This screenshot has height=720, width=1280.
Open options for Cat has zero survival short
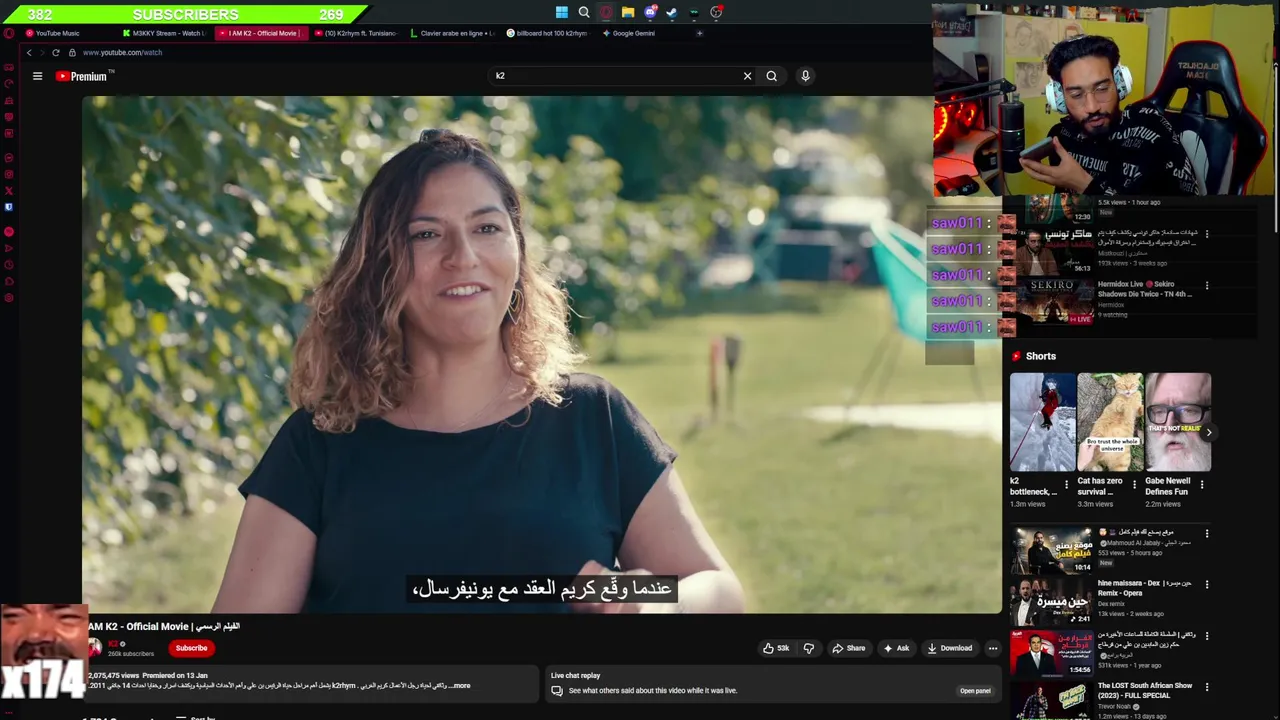click(1134, 485)
